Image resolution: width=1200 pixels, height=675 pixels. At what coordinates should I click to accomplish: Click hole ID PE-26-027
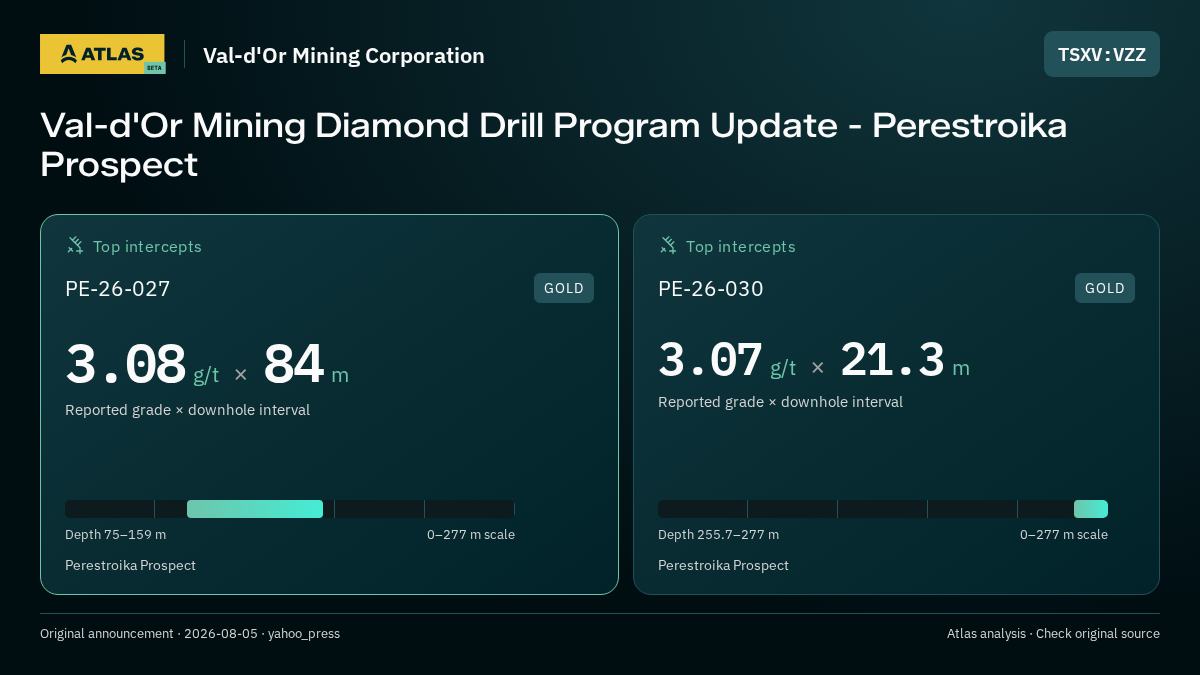point(118,289)
